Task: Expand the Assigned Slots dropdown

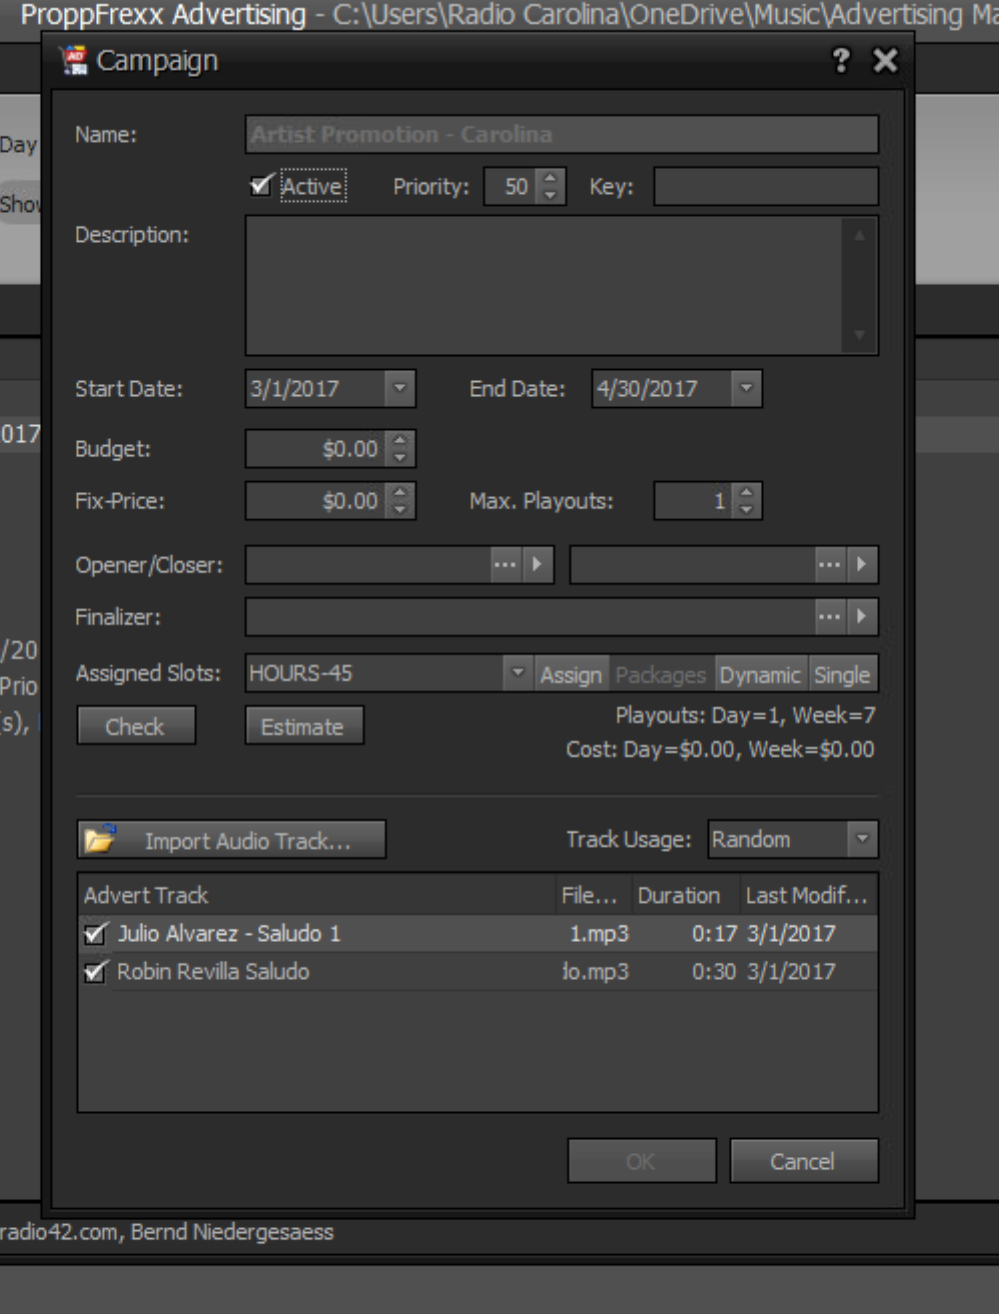Action: point(517,674)
